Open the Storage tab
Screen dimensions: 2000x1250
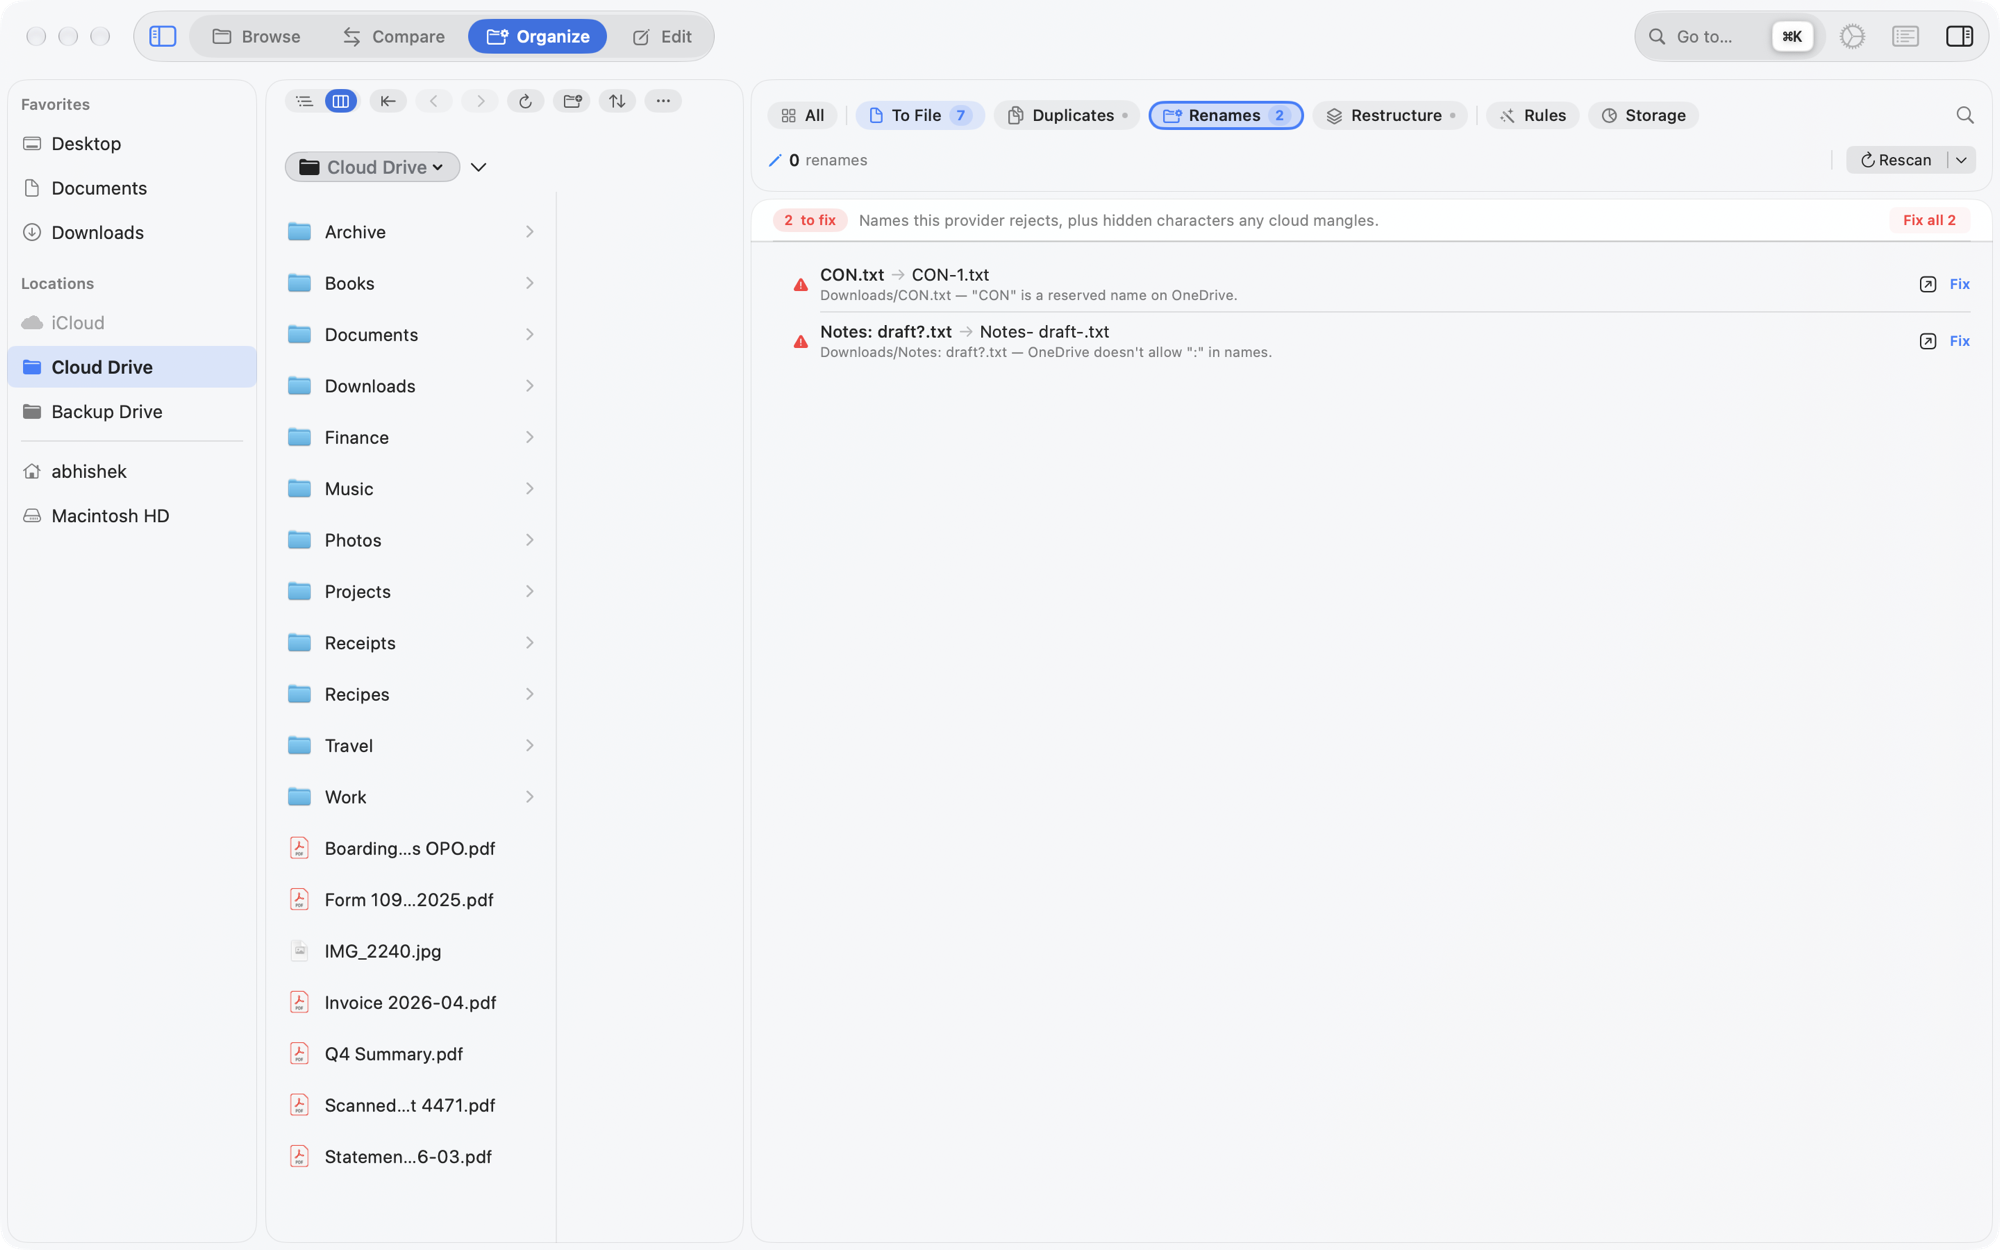(x=1643, y=115)
